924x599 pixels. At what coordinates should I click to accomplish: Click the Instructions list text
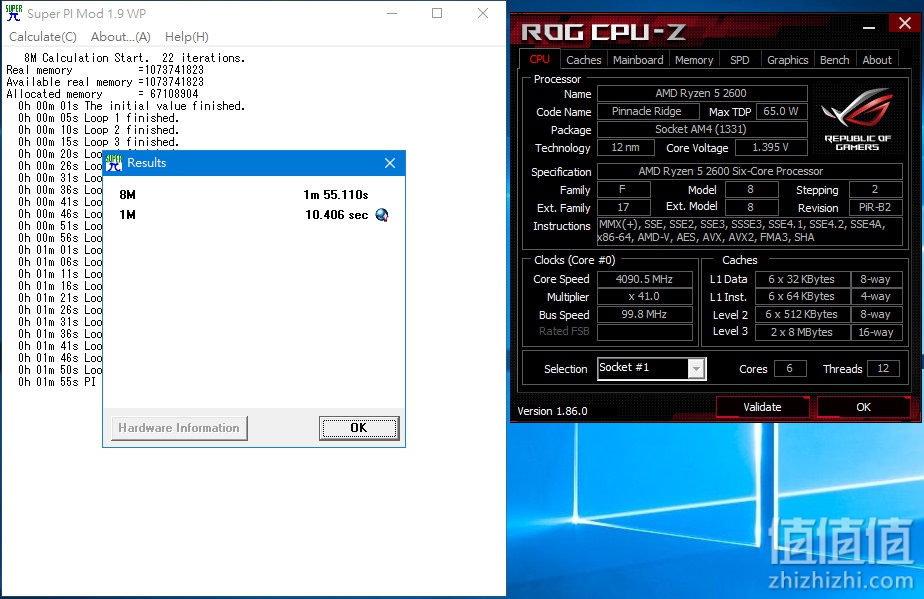(750, 231)
